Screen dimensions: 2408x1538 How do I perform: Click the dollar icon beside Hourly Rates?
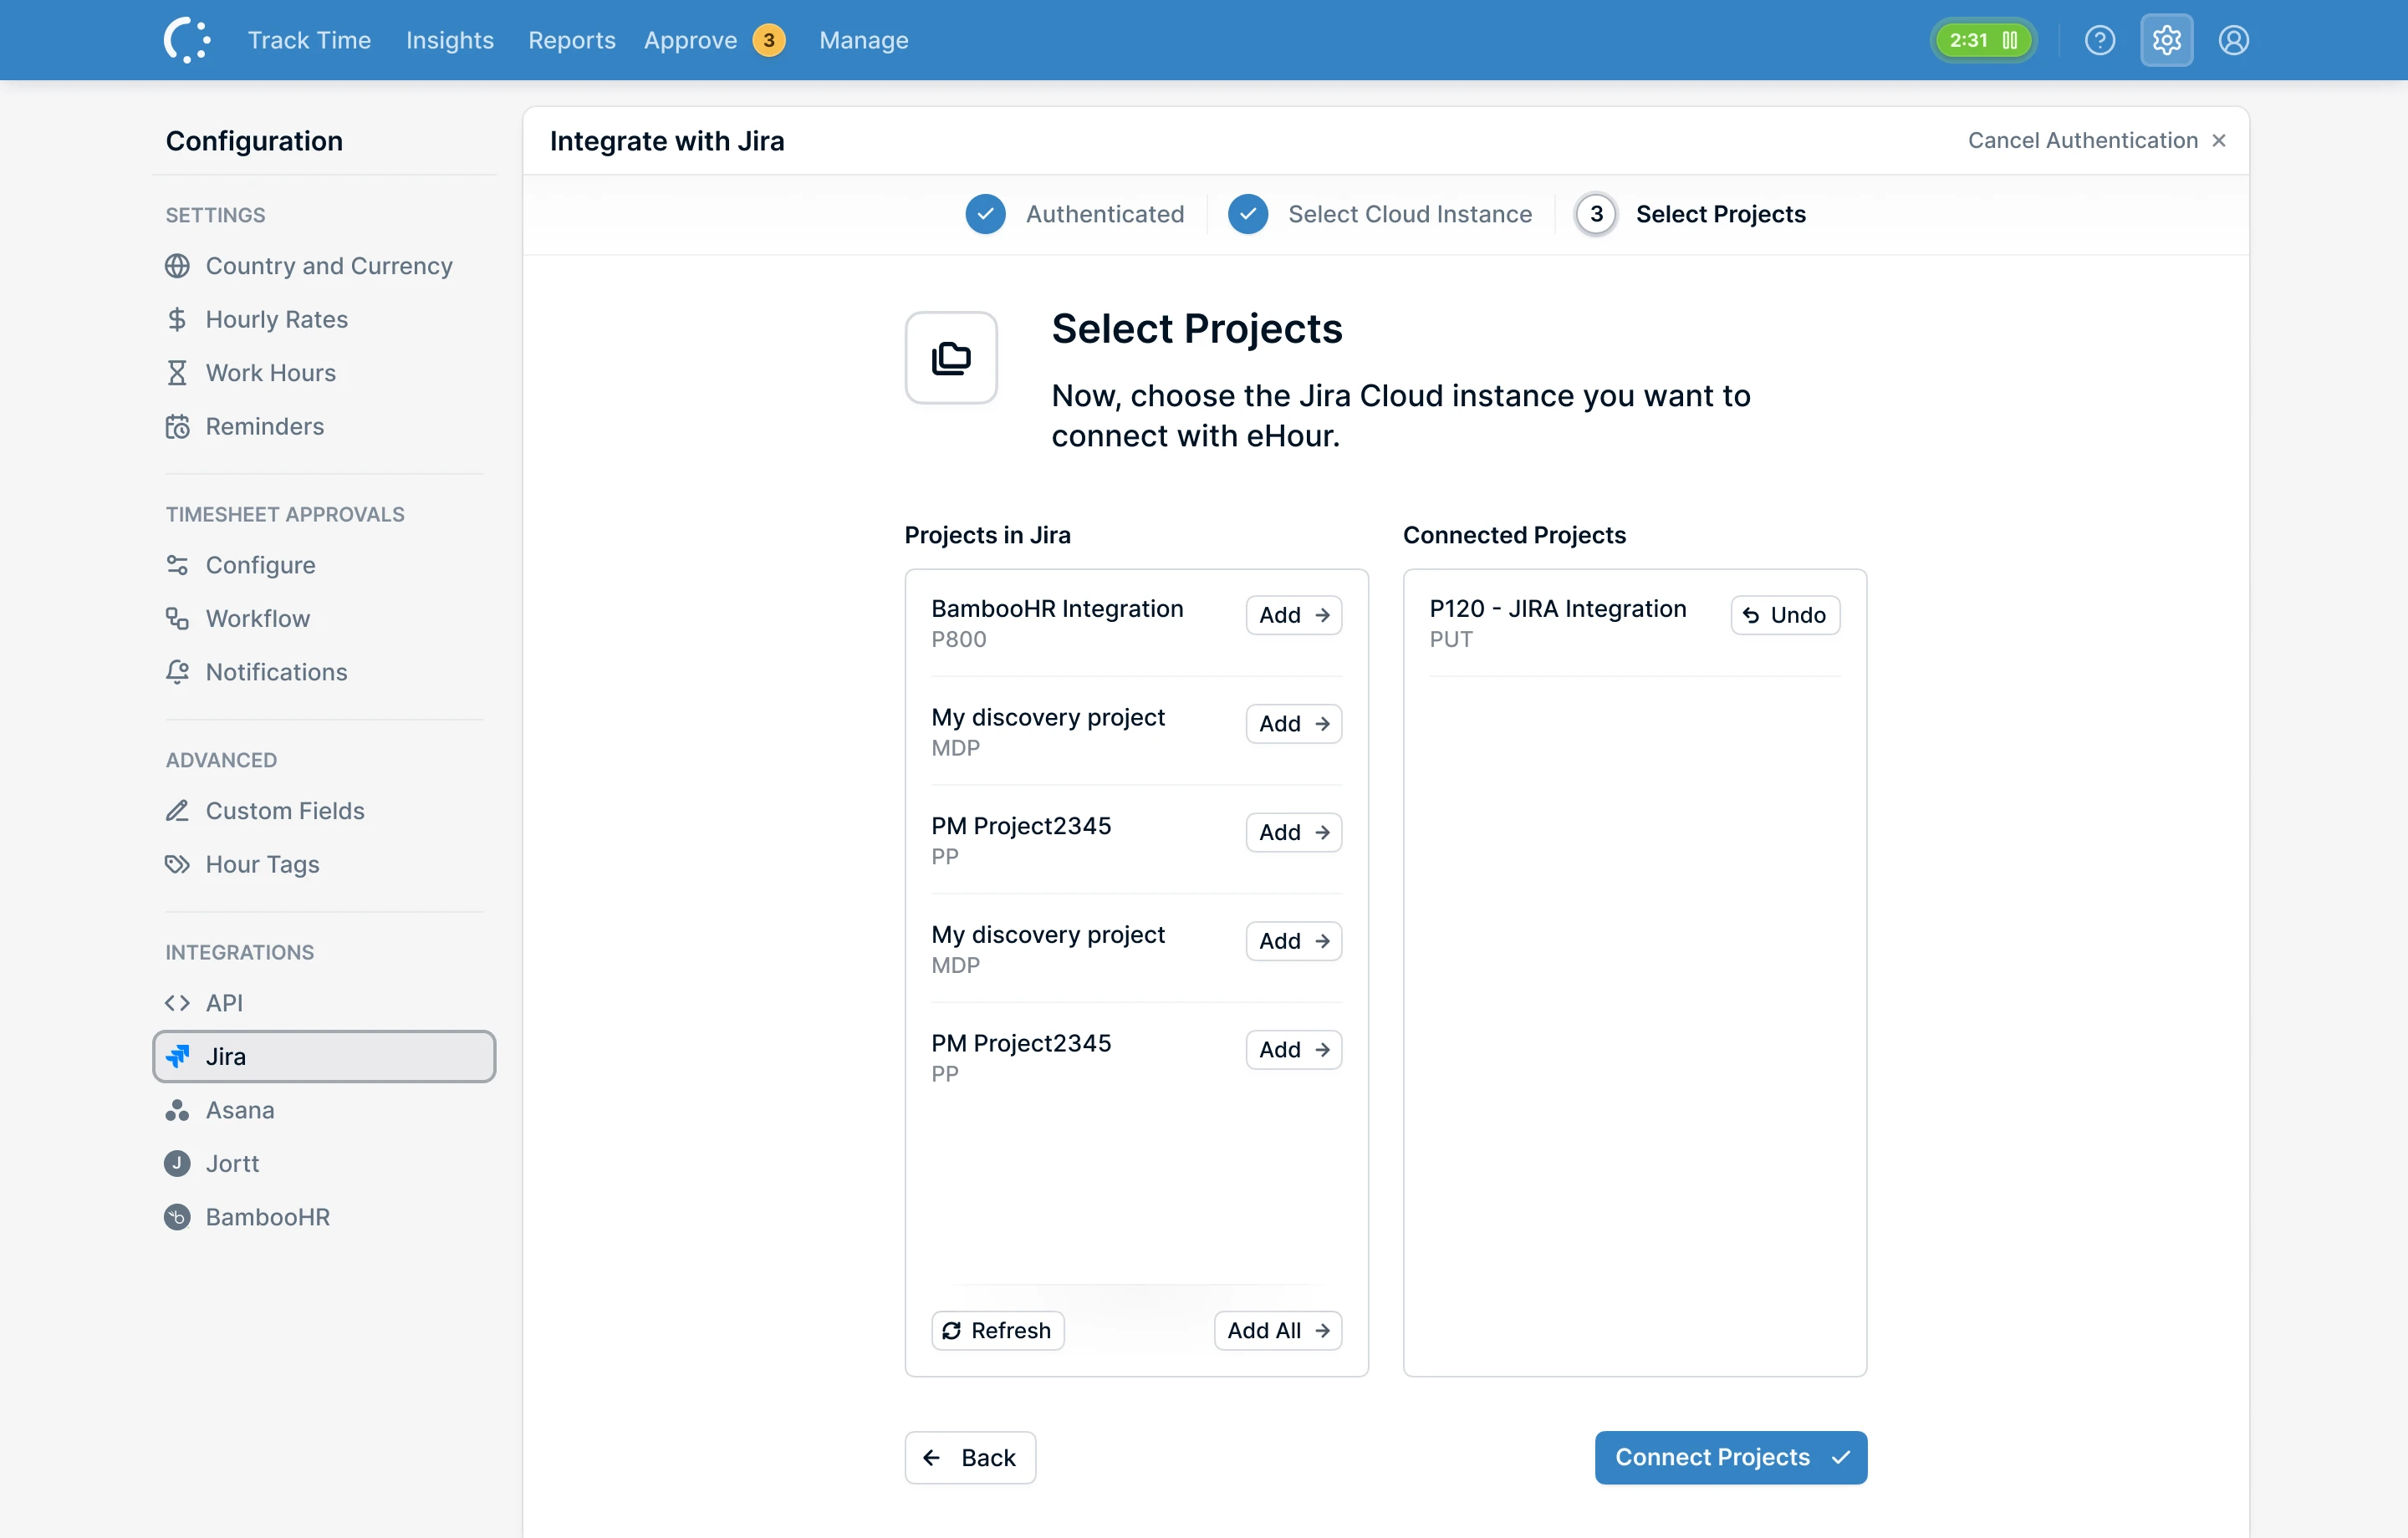coord(177,319)
